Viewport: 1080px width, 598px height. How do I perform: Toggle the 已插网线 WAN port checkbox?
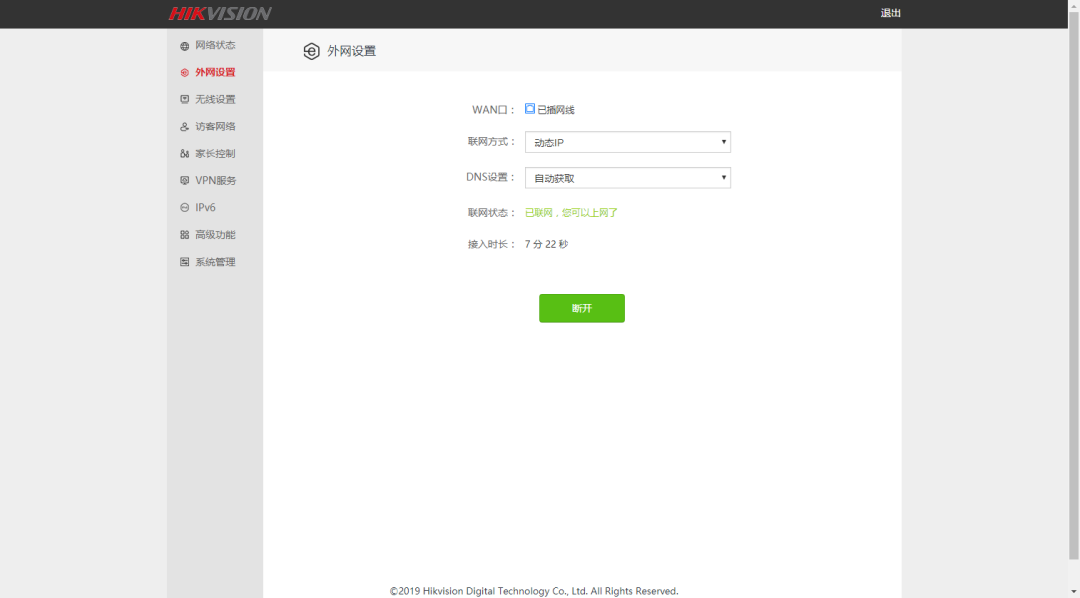(530, 109)
